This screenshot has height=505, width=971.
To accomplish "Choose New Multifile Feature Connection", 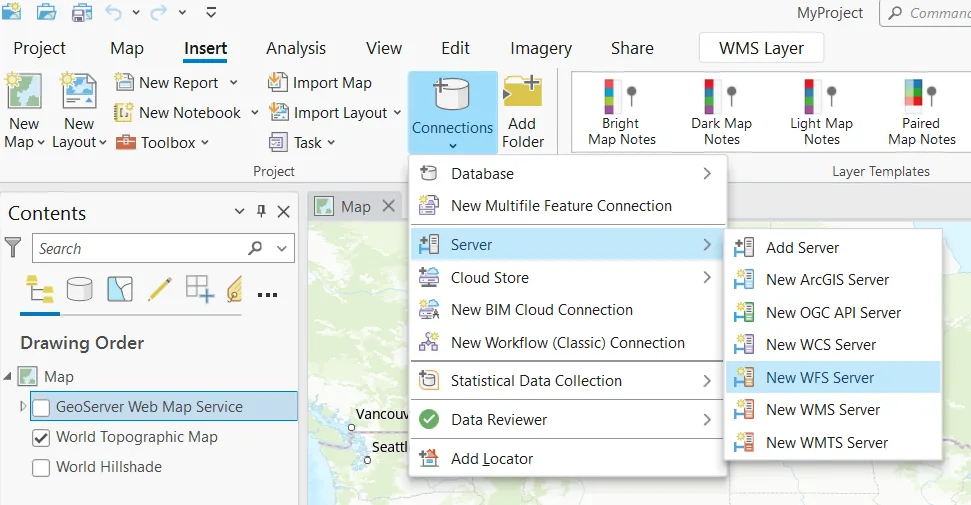I will coord(567,206).
